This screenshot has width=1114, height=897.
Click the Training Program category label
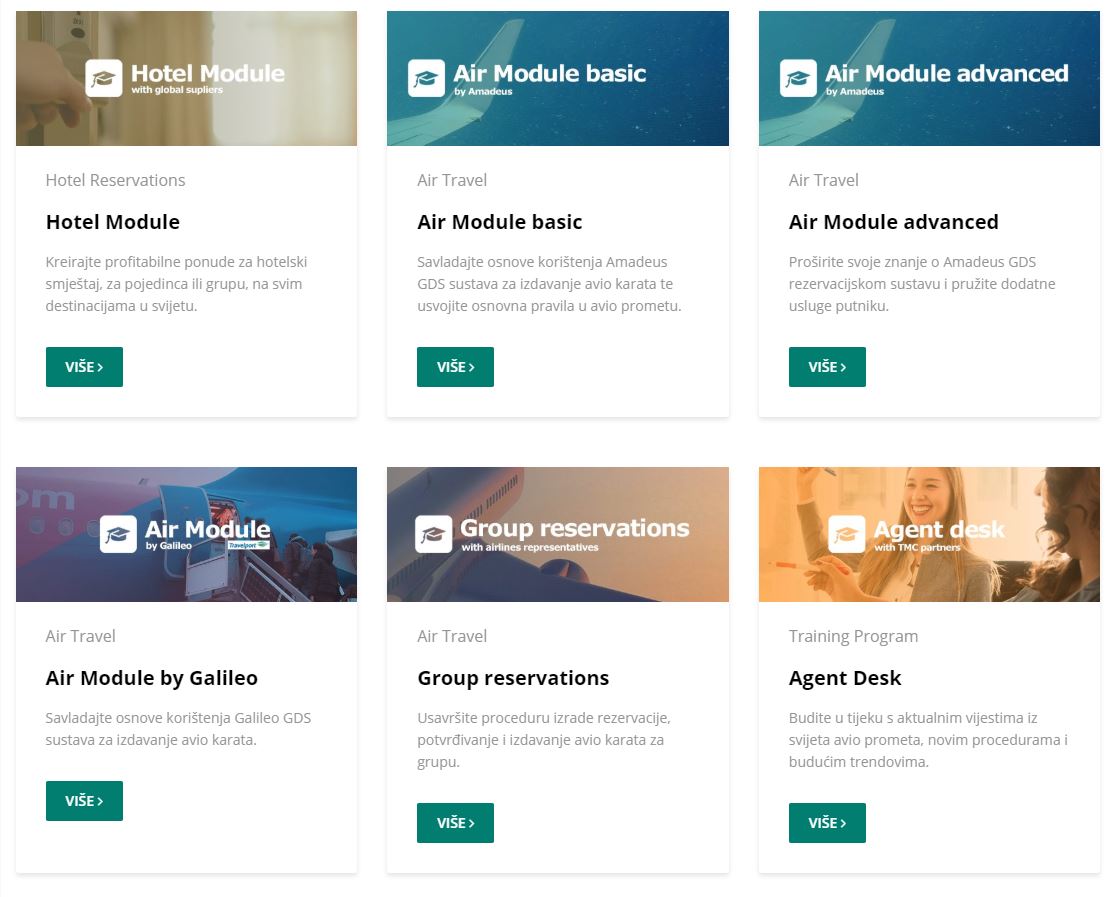(853, 636)
